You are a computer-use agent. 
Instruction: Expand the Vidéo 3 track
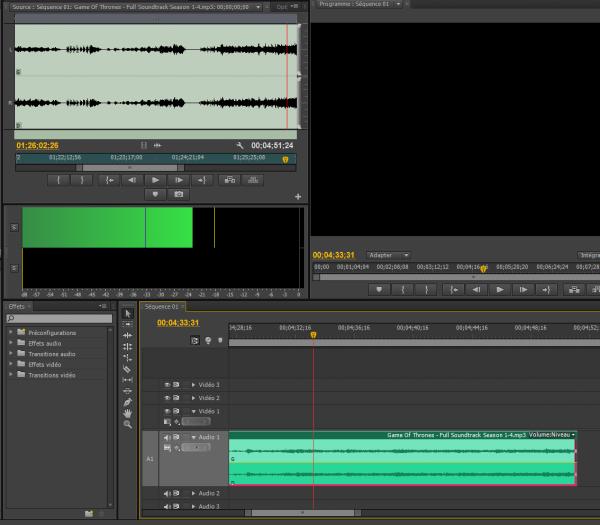pyautogui.click(x=193, y=385)
